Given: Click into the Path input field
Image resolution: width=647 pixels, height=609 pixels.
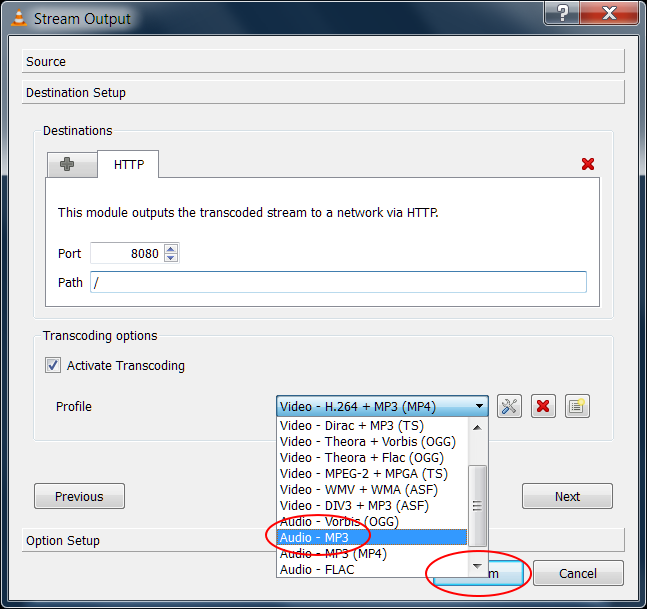Looking at the screenshot, I should tap(338, 282).
